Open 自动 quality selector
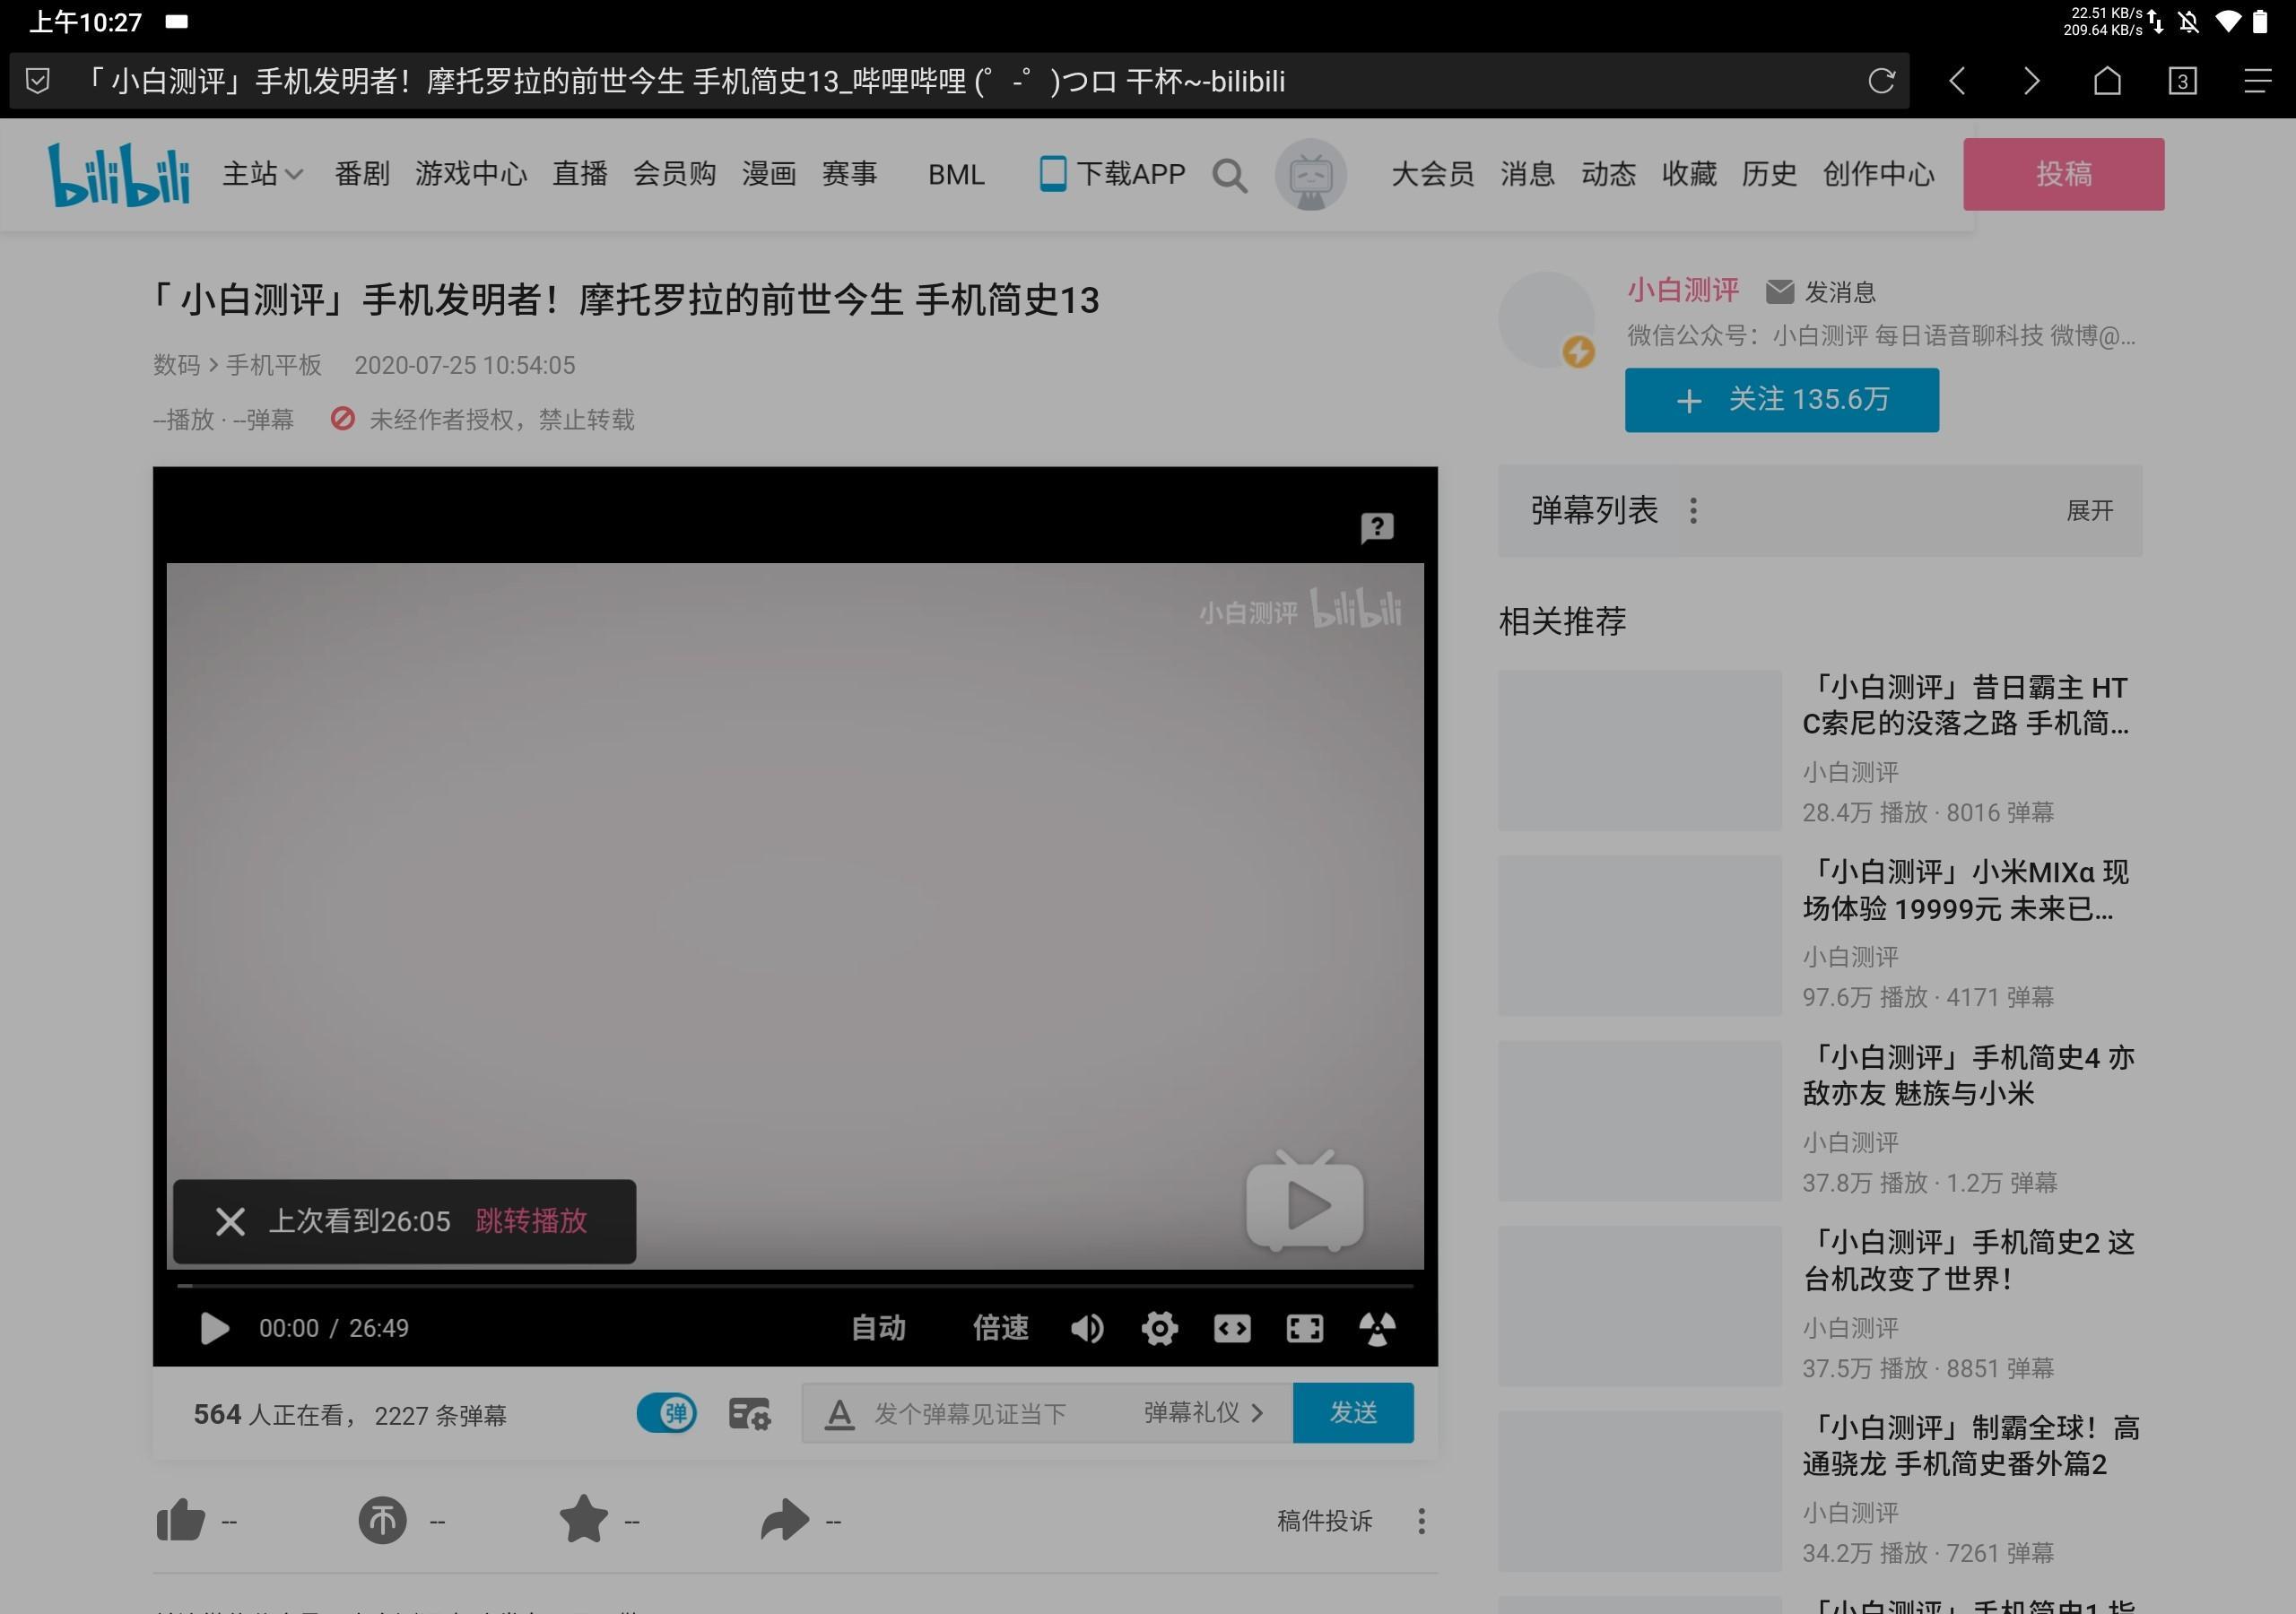The image size is (2296, 1614). click(878, 1328)
